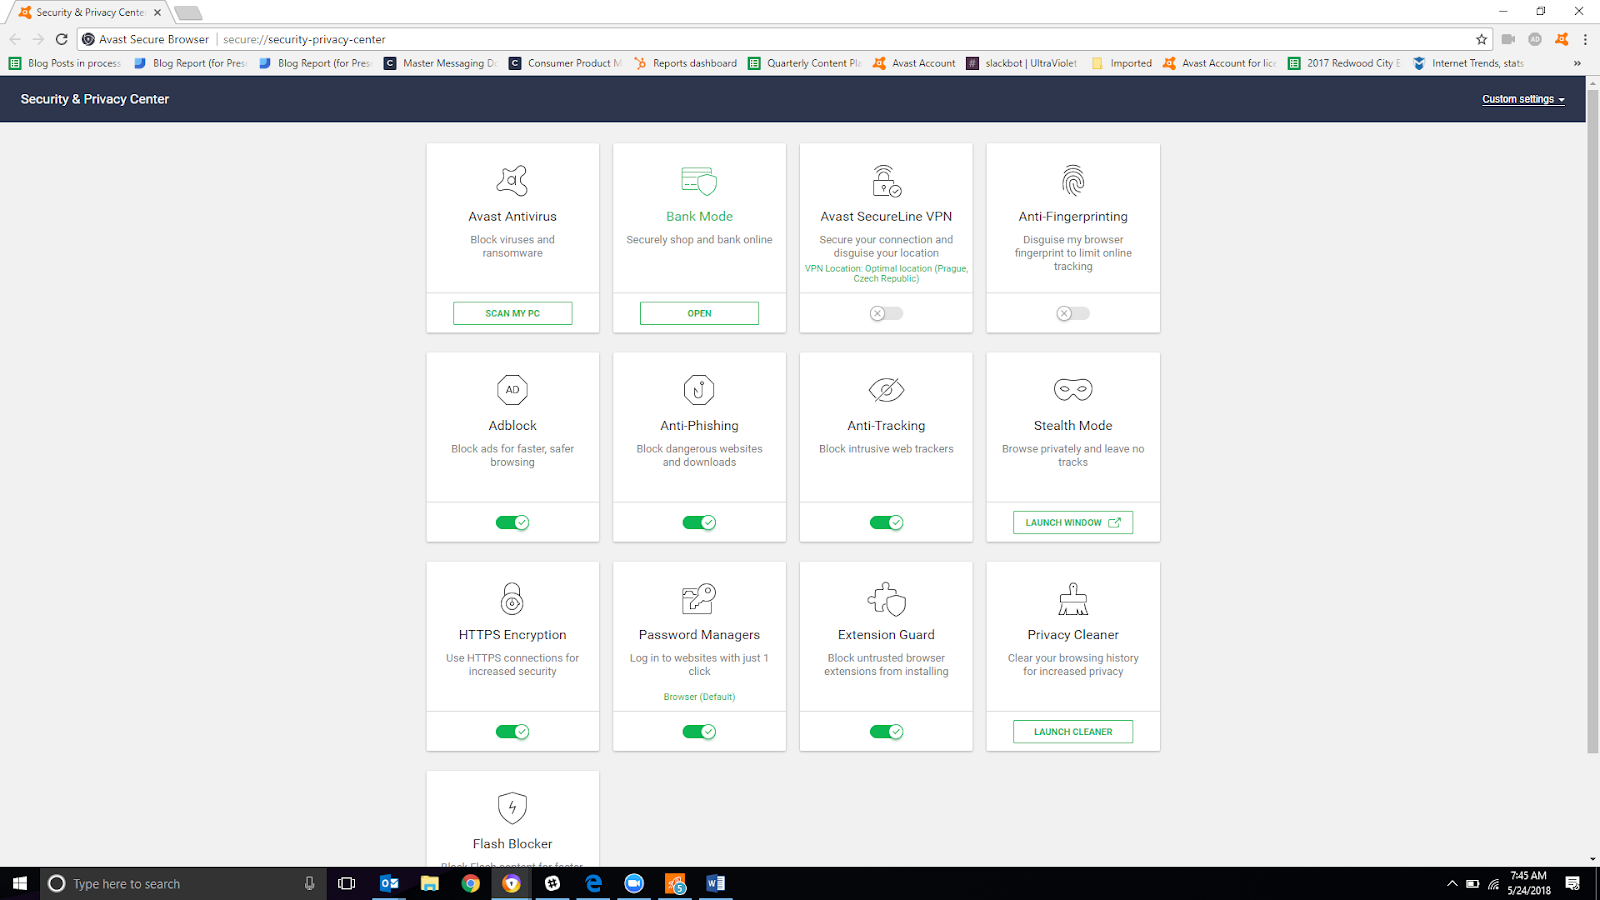Disable the Password Managers toggle
The image size is (1600, 900).
(699, 731)
